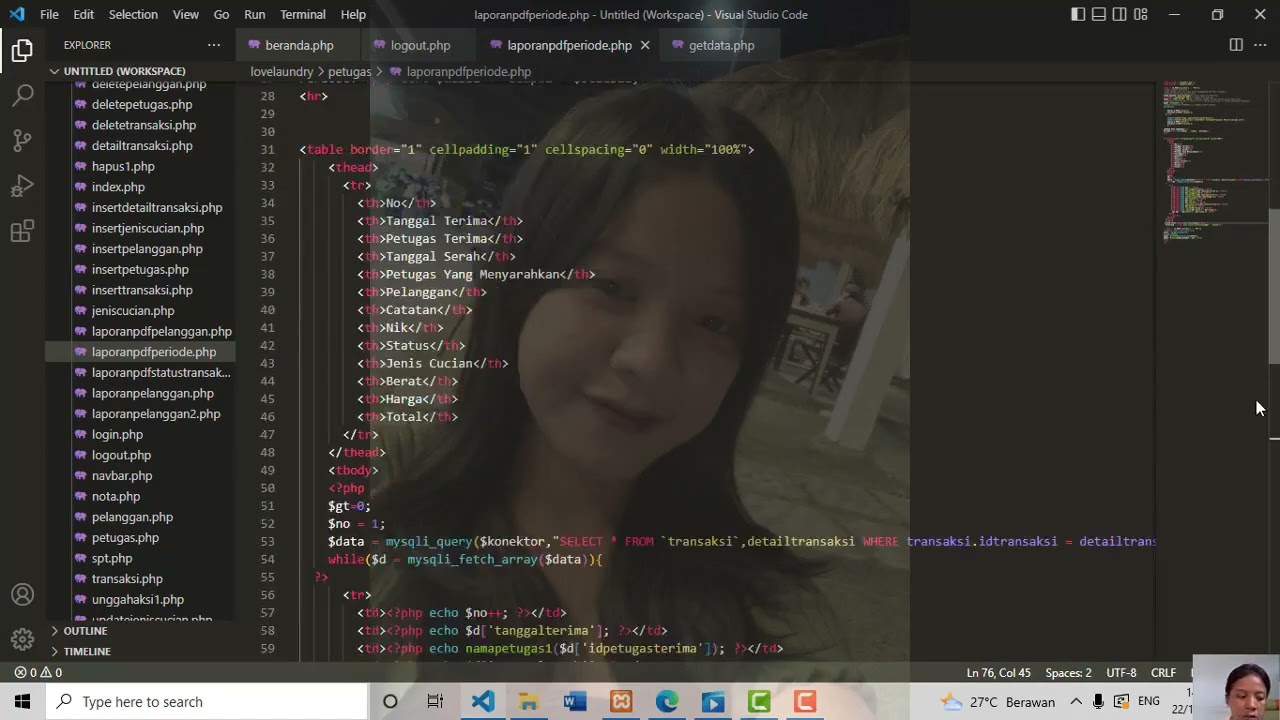This screenshot has height=720, width=1280.
Task: Click lovelaundry breadcrumb segment
Action: click(x=281, y=72)
